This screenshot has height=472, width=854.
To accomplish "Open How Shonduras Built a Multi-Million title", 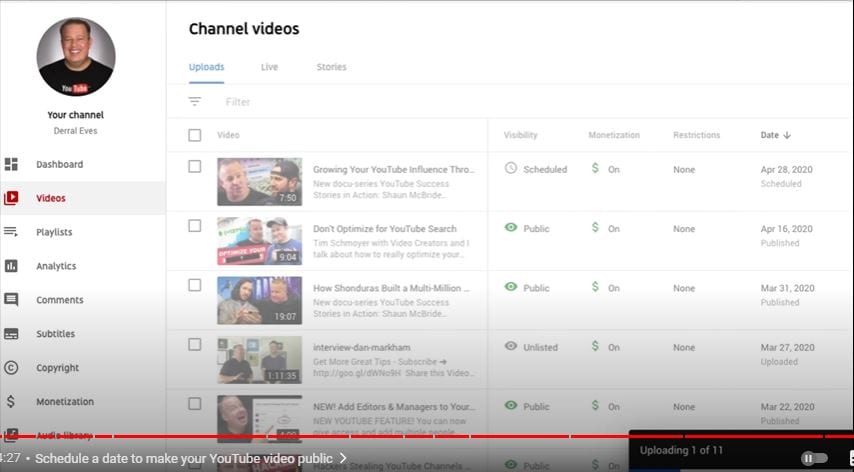I will coord(391,288).
